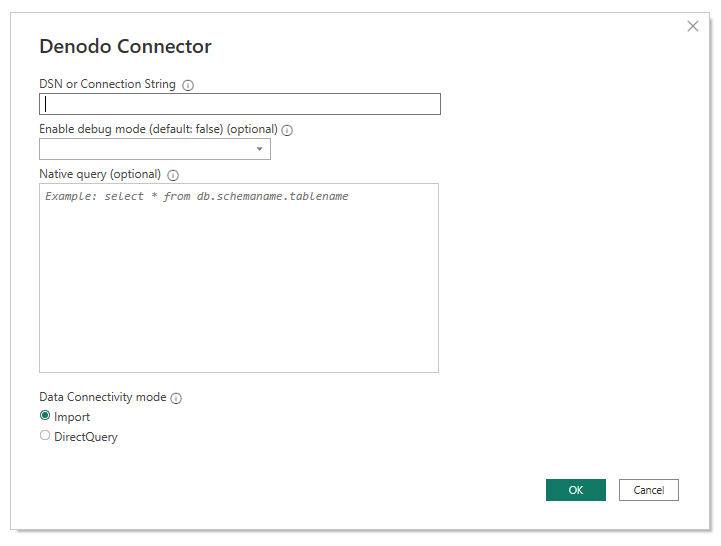This screenshot has height=546, width=721.
Task: Click the Denodo Connector dialog title
Action: tap(125, 46)
